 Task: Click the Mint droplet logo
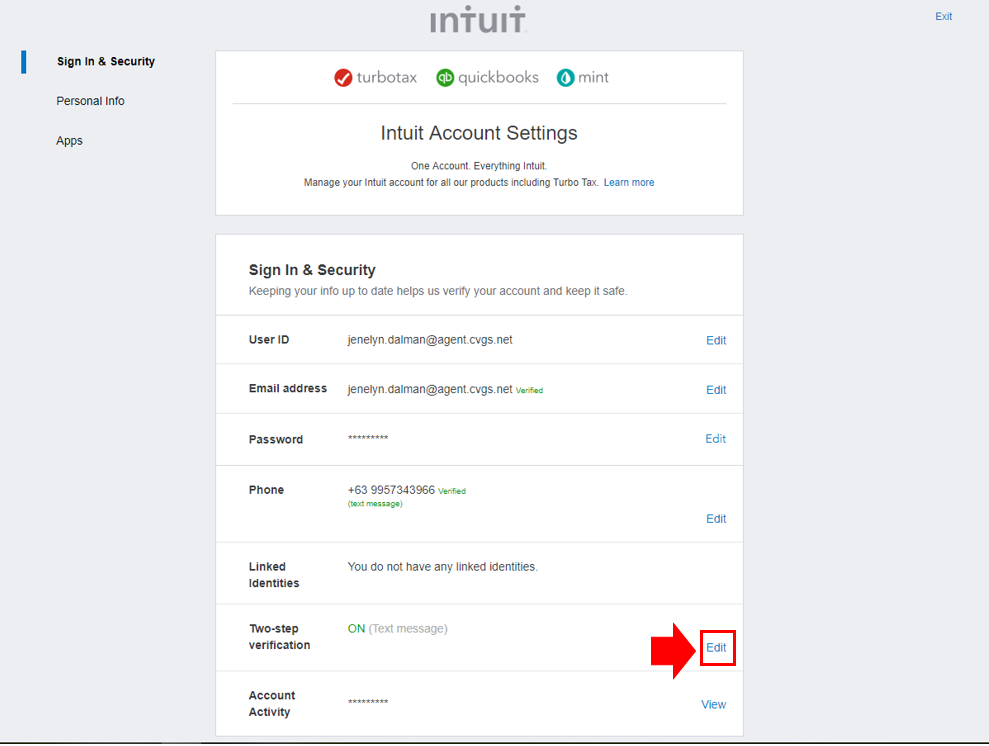pyautogui.click(x=565, y=78)
